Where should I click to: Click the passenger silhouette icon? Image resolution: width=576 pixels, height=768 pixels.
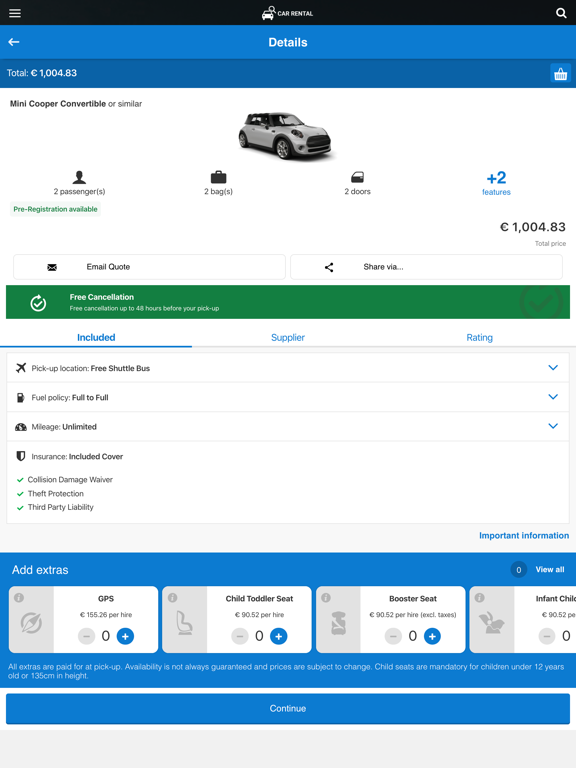coord(79,177)
